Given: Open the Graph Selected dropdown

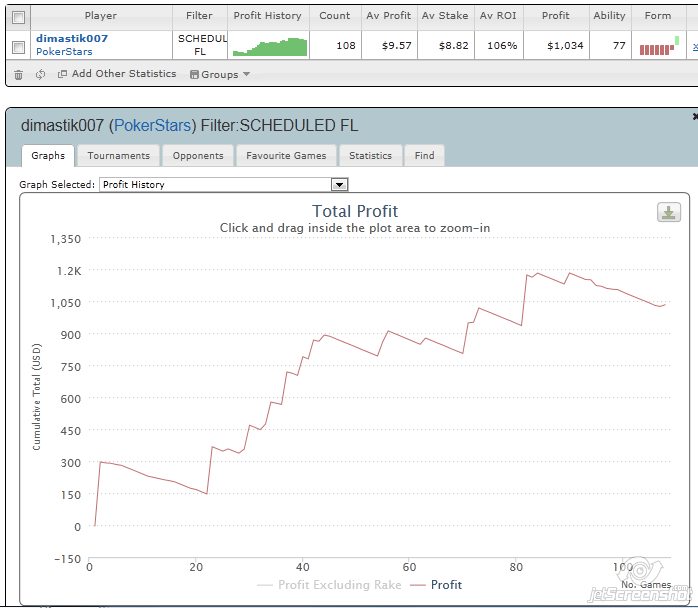Looking at the screenshot, I should (x=339, y=185).
